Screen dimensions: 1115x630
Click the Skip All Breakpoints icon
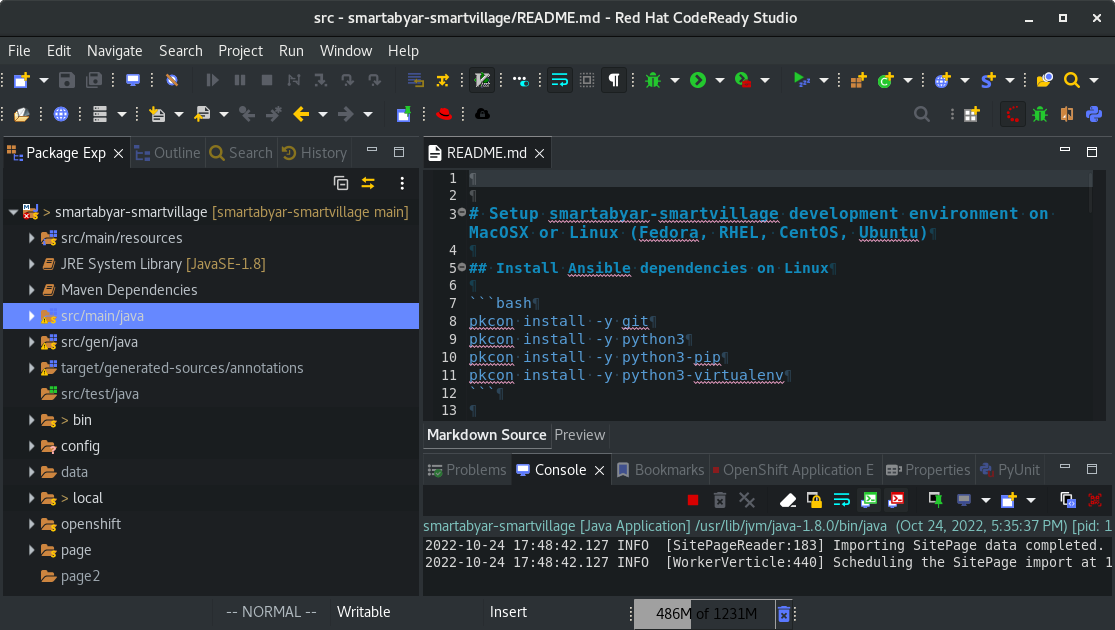(x=172, y=80)
